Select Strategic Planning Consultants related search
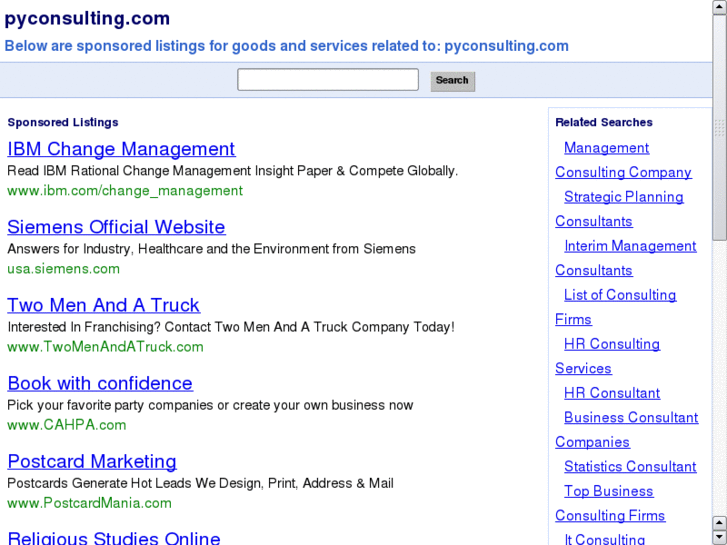 point(623,197)
